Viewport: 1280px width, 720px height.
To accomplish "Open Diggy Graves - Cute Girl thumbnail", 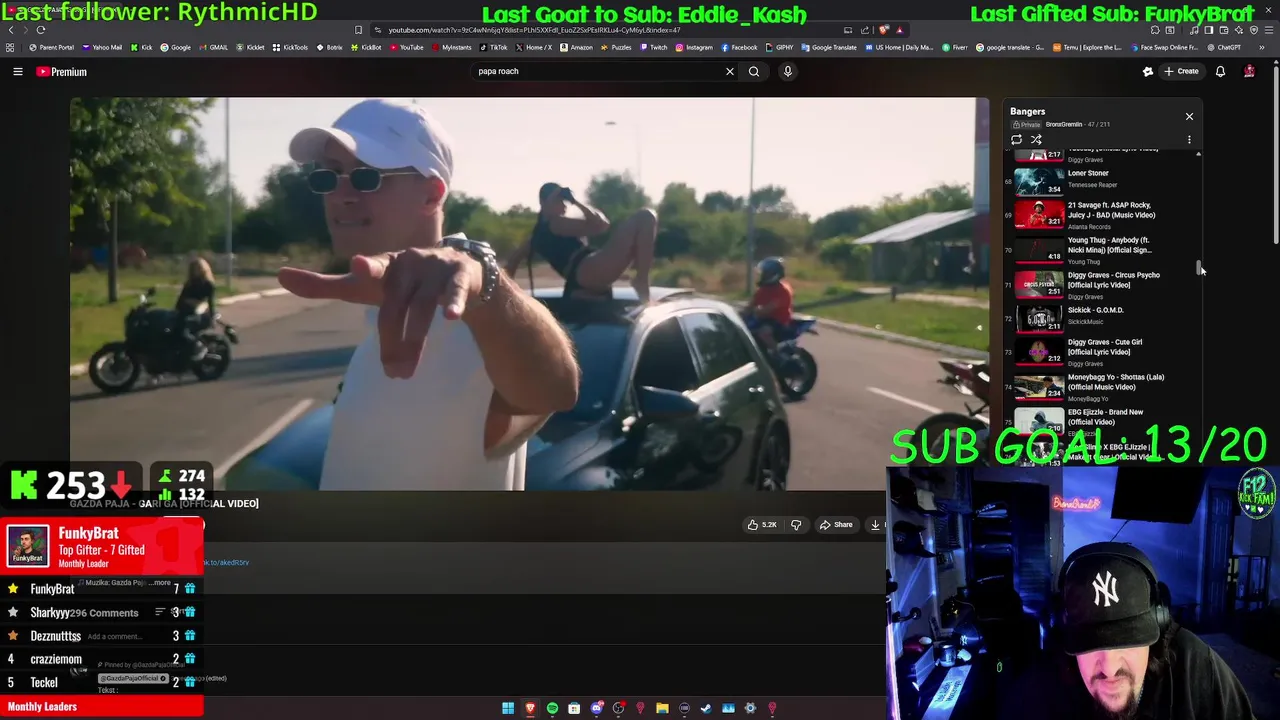I will [1039, 351].
